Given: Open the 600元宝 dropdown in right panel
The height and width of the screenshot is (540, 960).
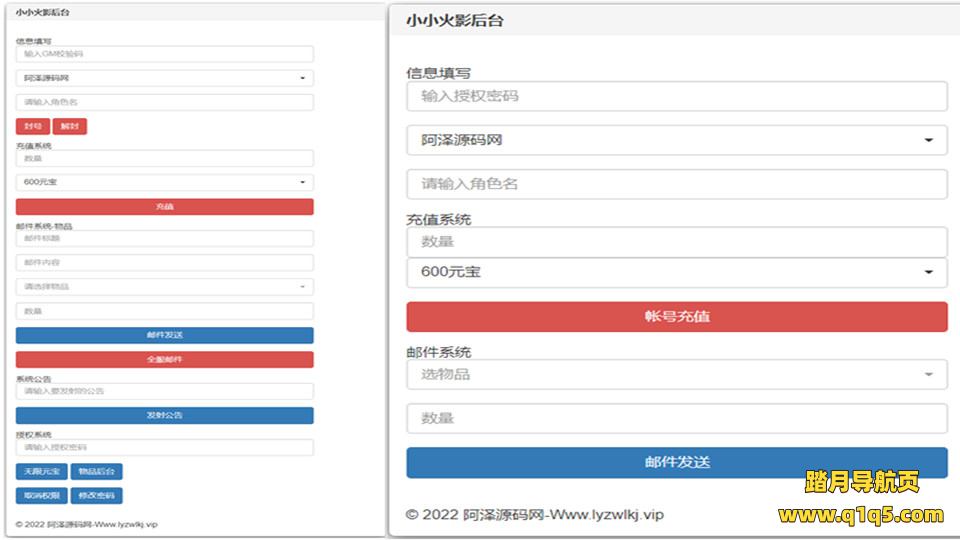Looking at the screenshot, I should click(x=676, y=272).
